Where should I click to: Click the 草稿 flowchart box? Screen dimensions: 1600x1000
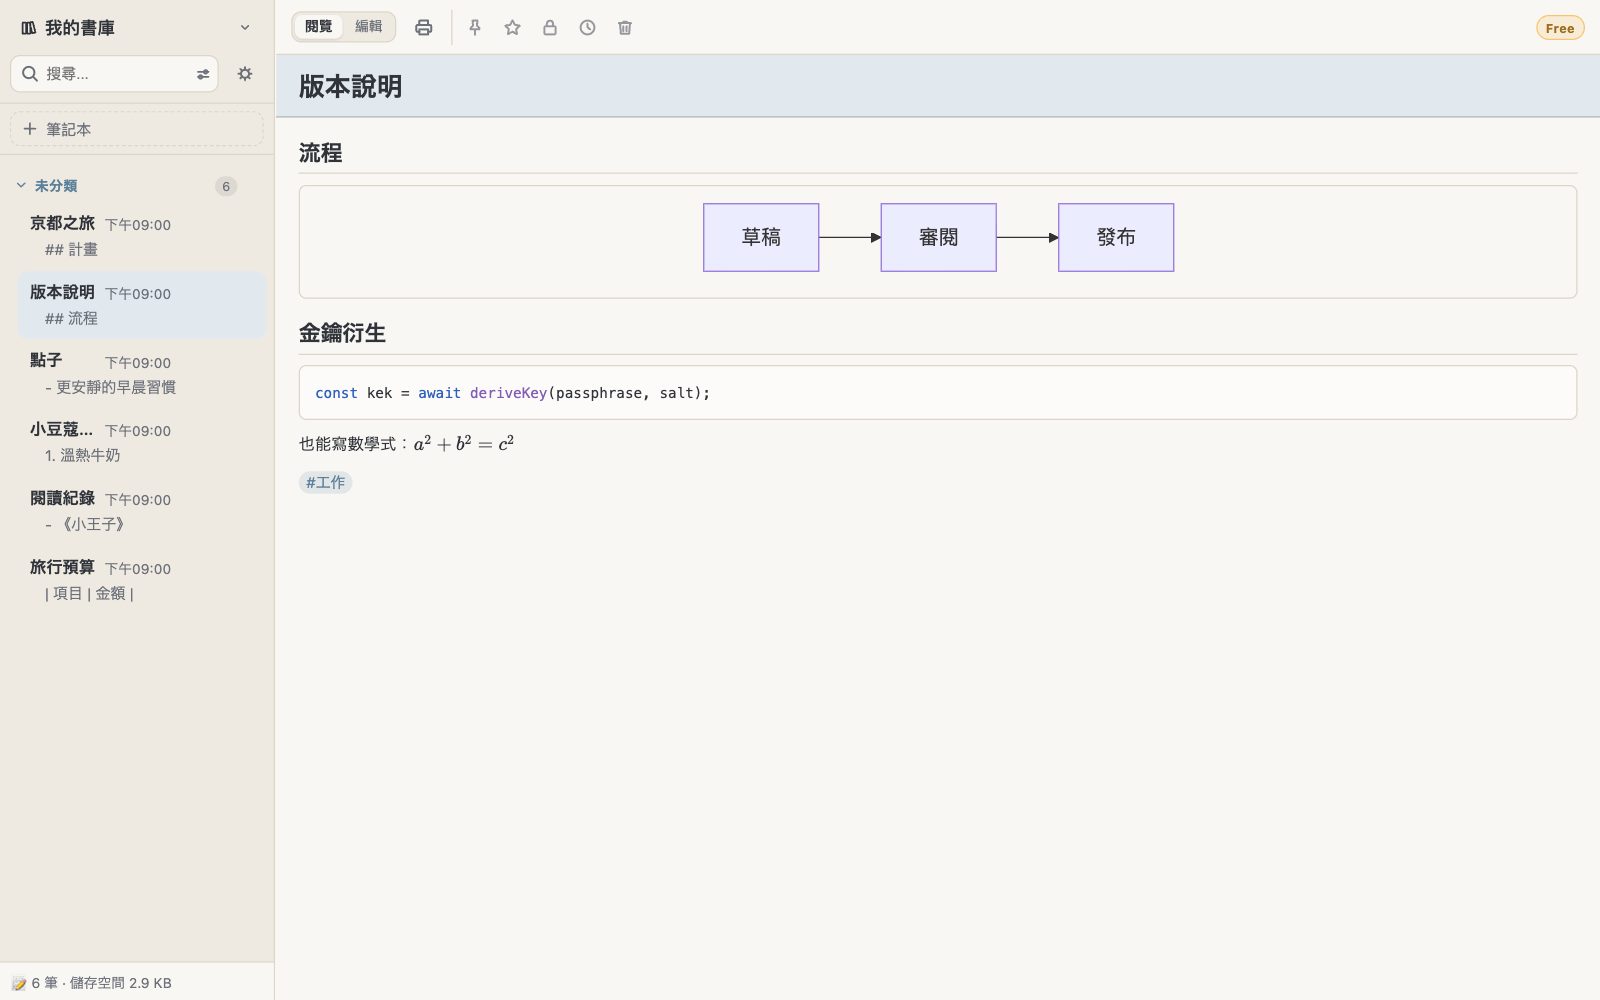(761, 238)
